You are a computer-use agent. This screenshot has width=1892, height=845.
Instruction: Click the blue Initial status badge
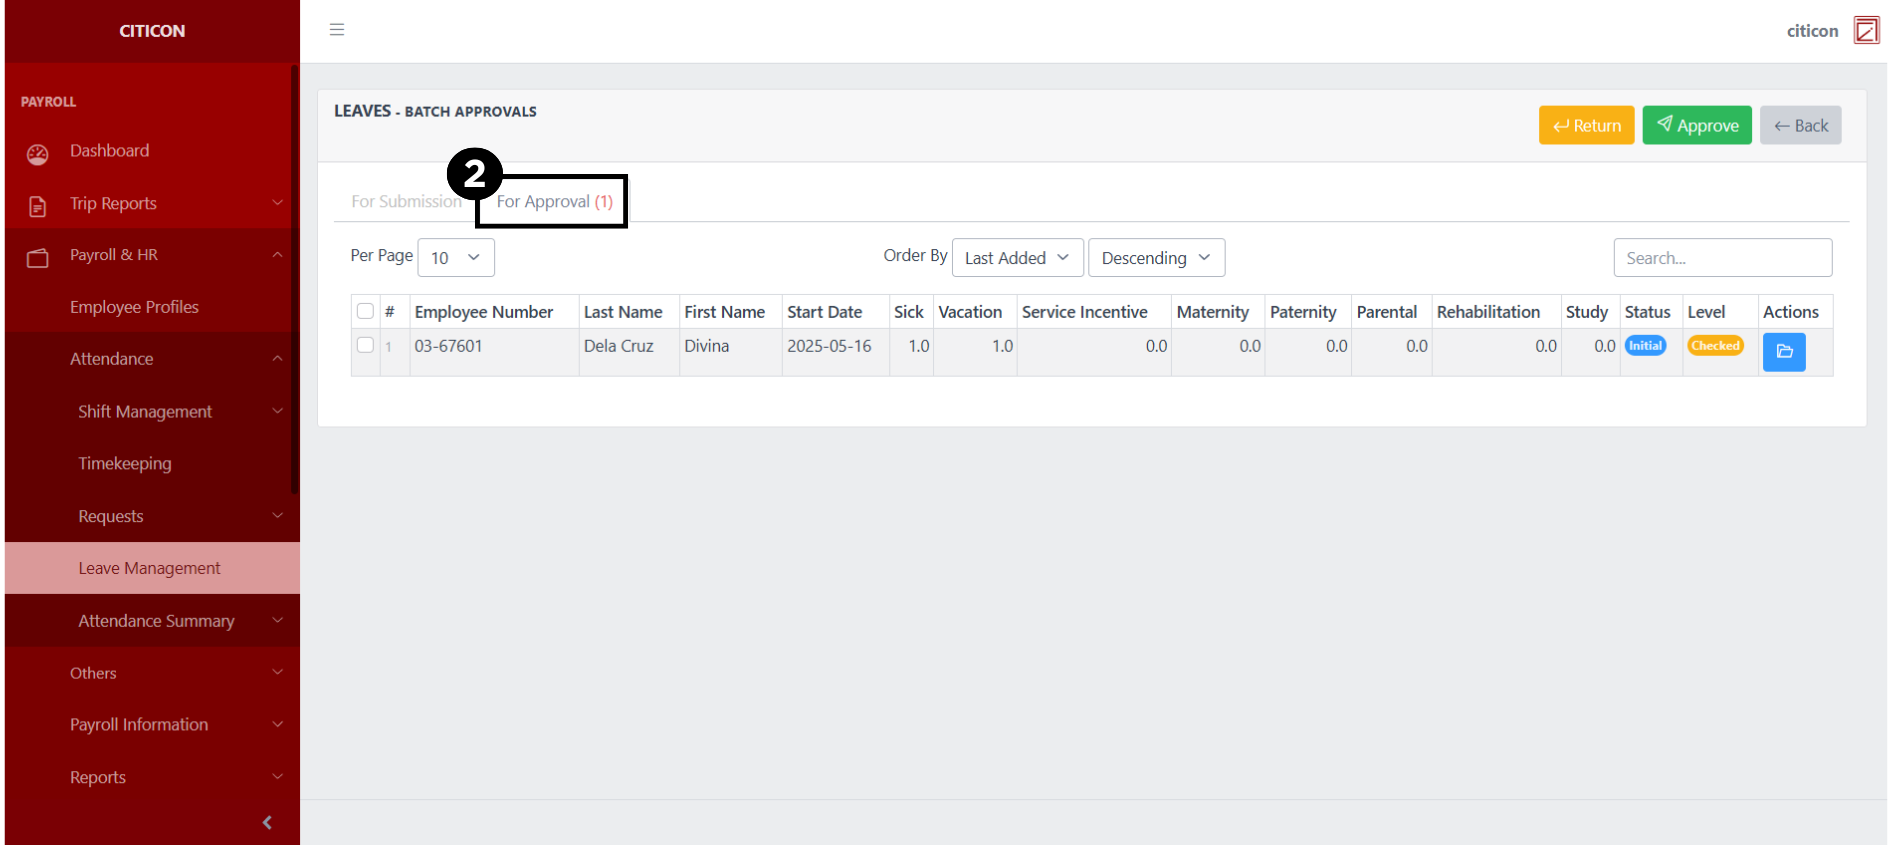1645,346
